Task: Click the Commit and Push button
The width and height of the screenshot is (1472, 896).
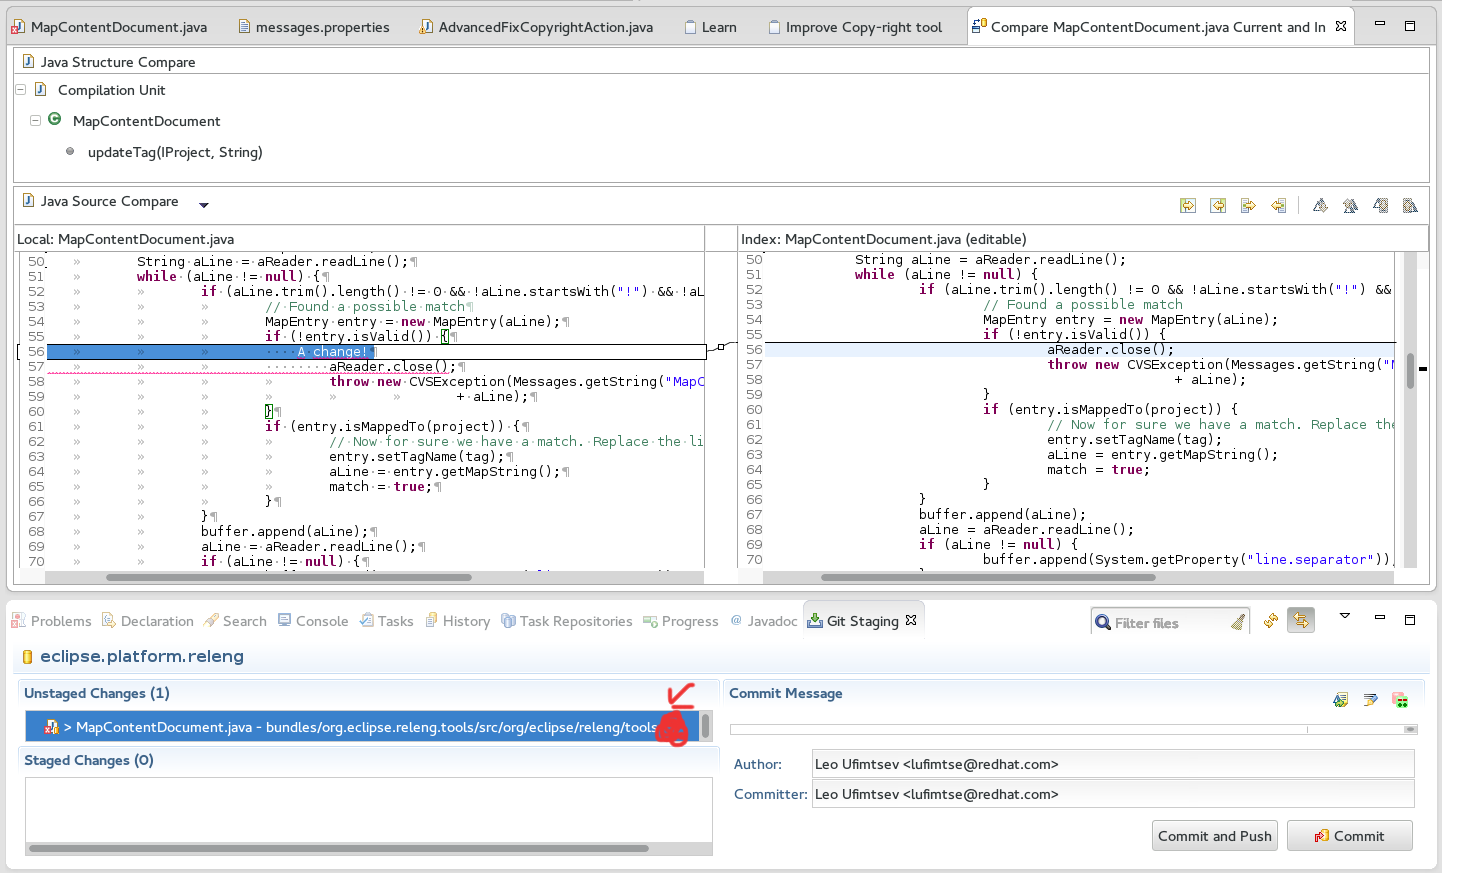Action: coord(1214,836)
